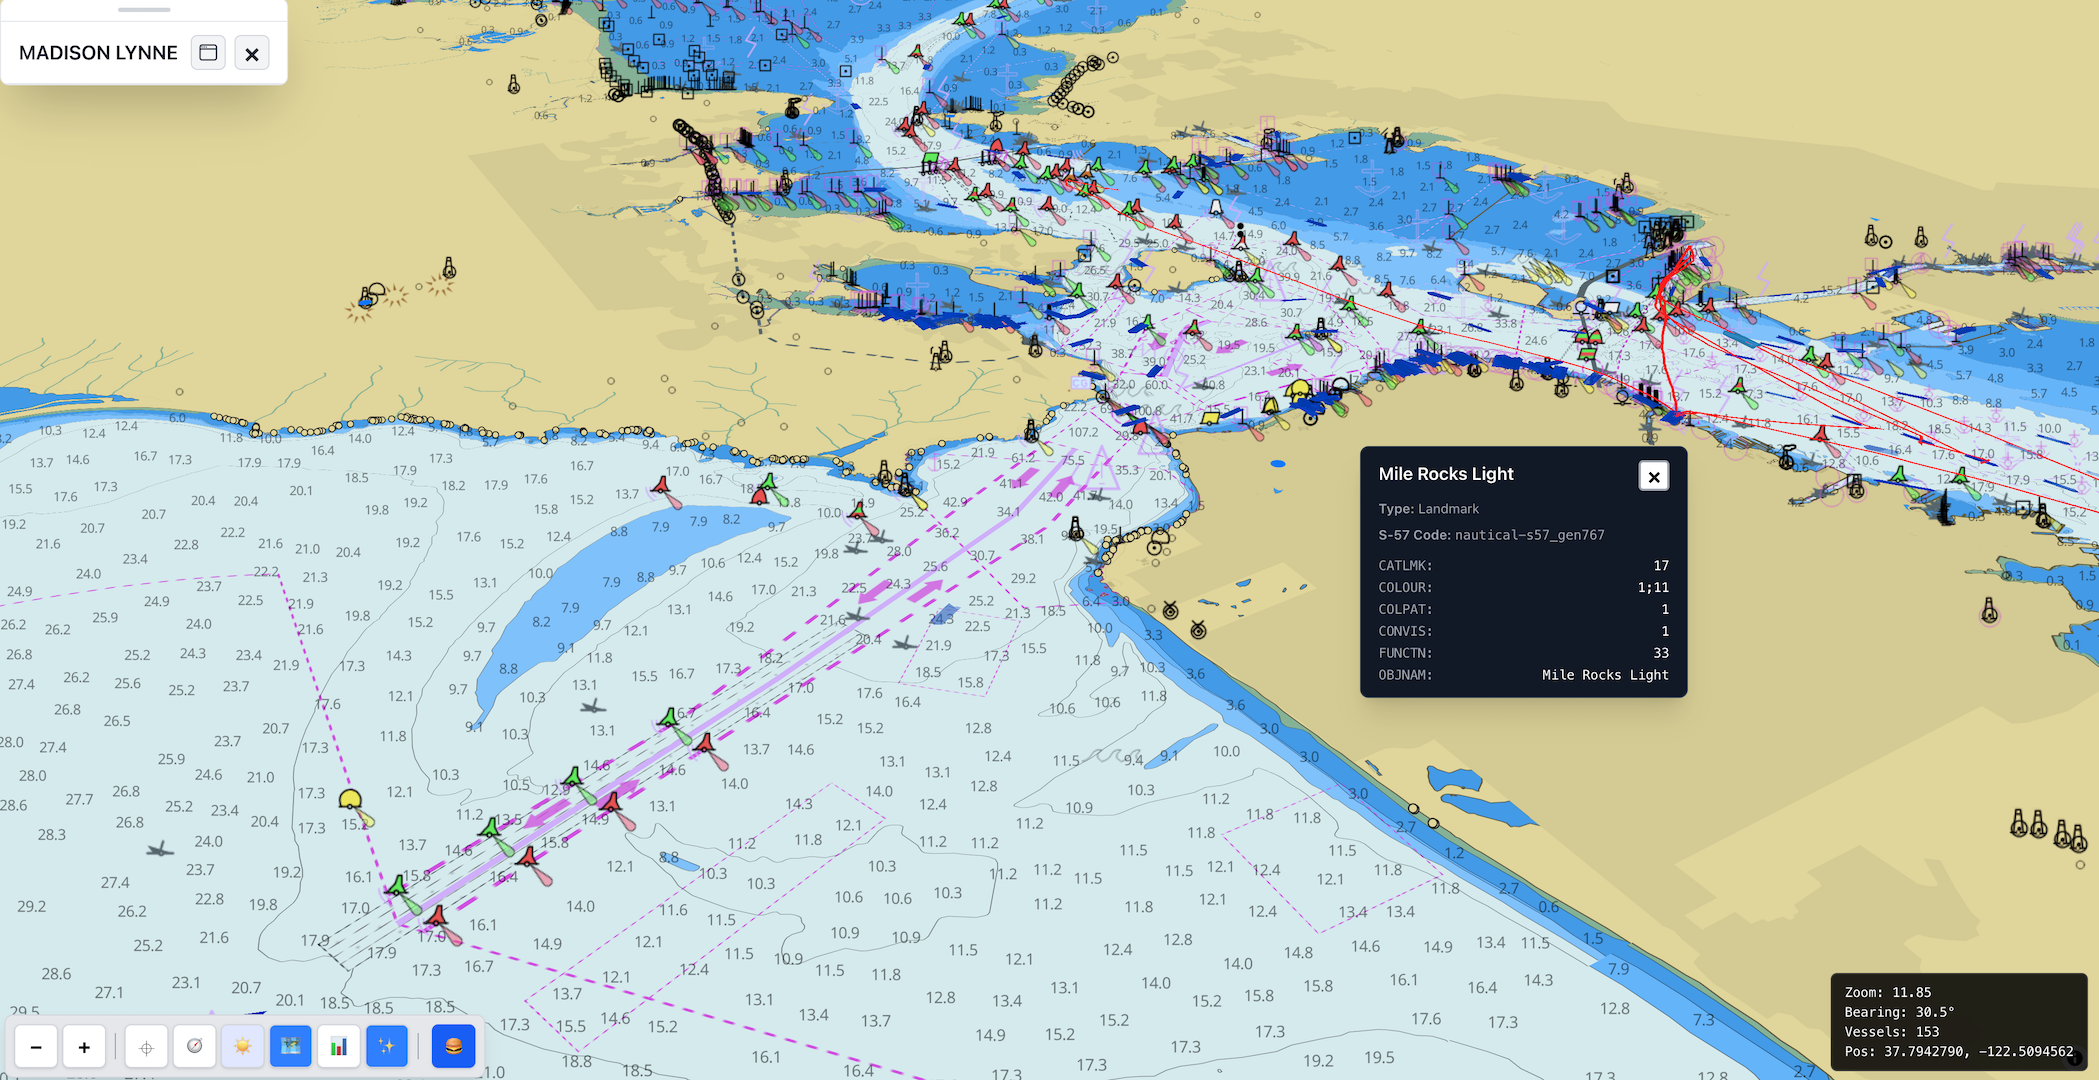Select the Type: Landmark row in the popup
Image resolution: width=2099 pixels, height=1080 pixels.
[x=1427, y=508]
